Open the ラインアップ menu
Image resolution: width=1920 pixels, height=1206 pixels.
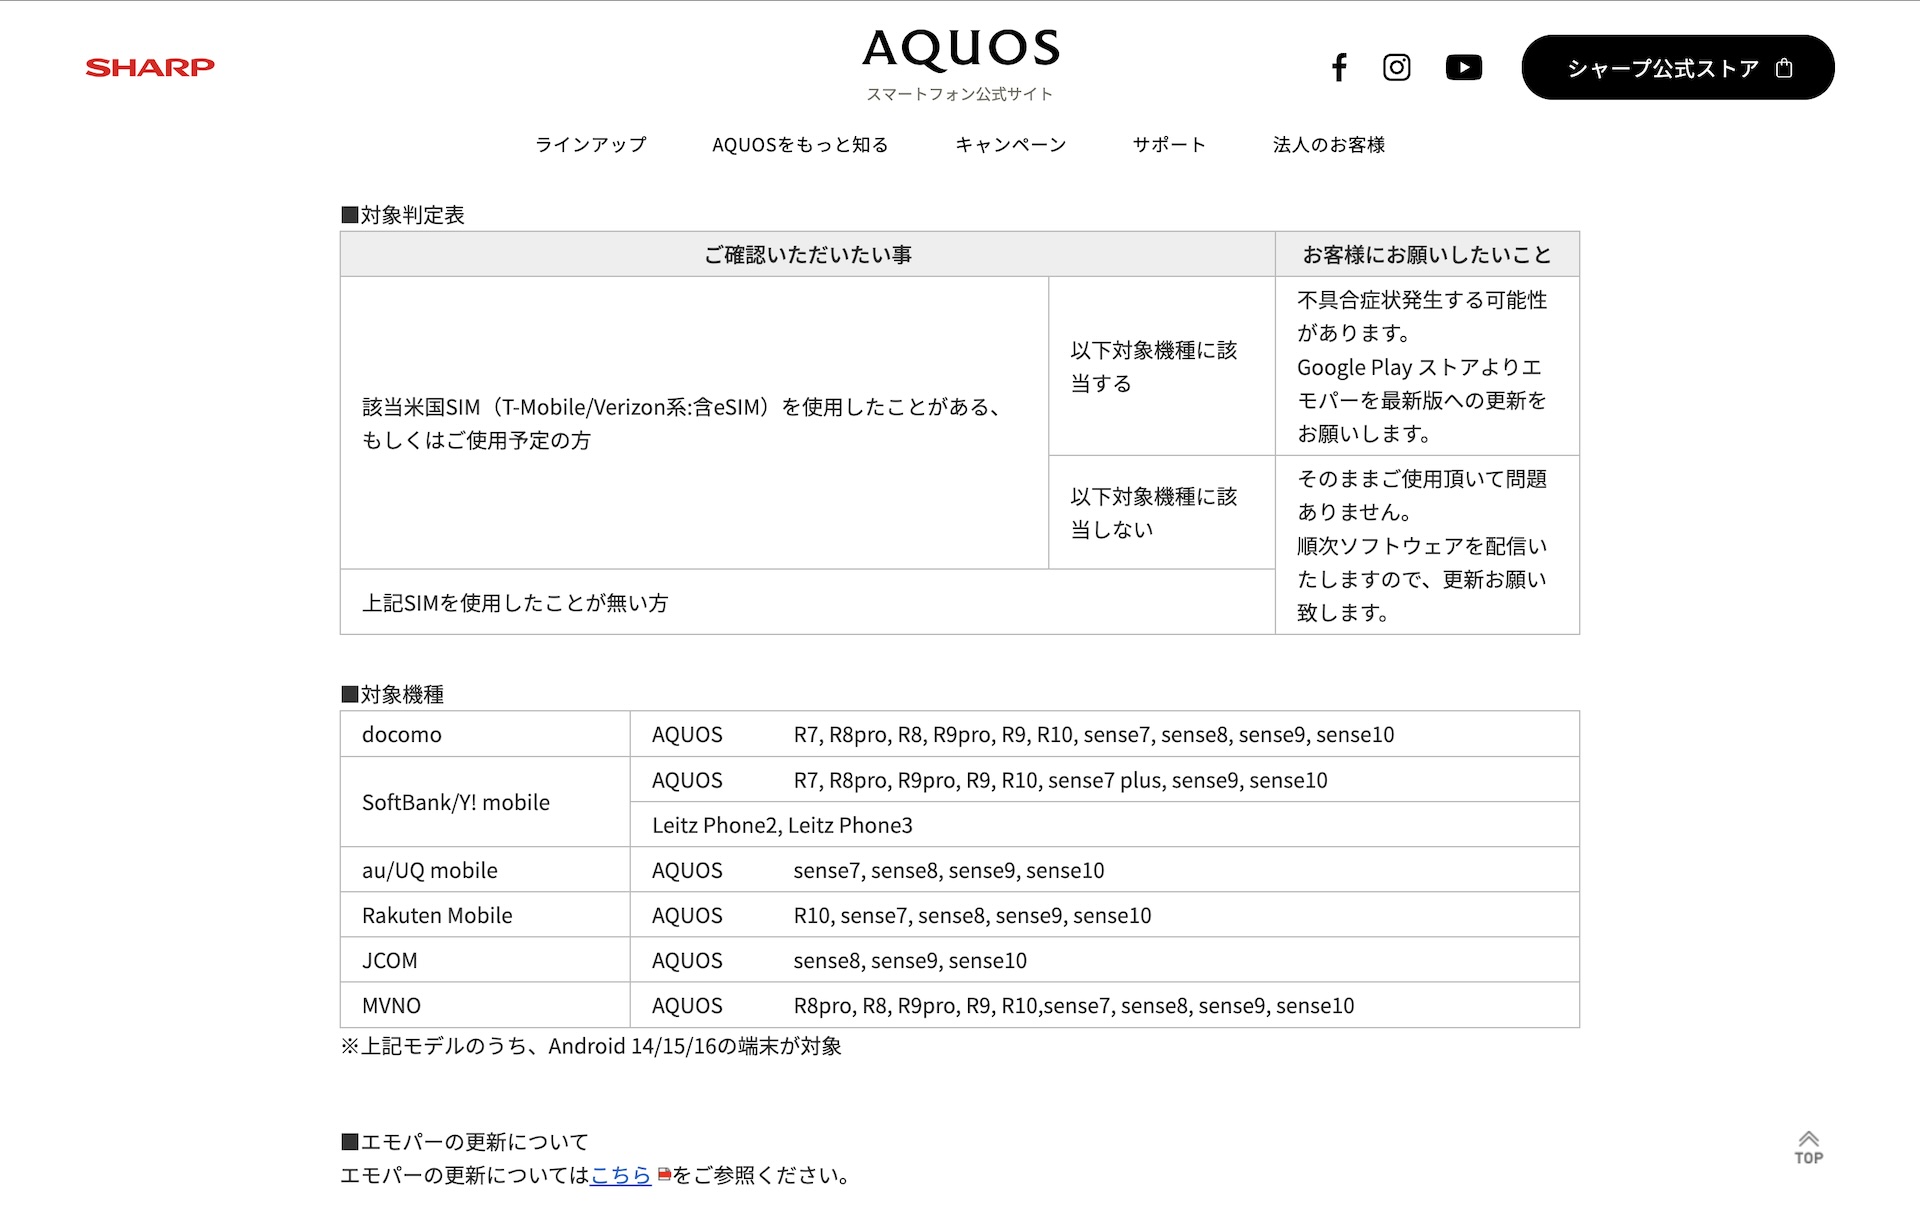[x=591, y=145]
